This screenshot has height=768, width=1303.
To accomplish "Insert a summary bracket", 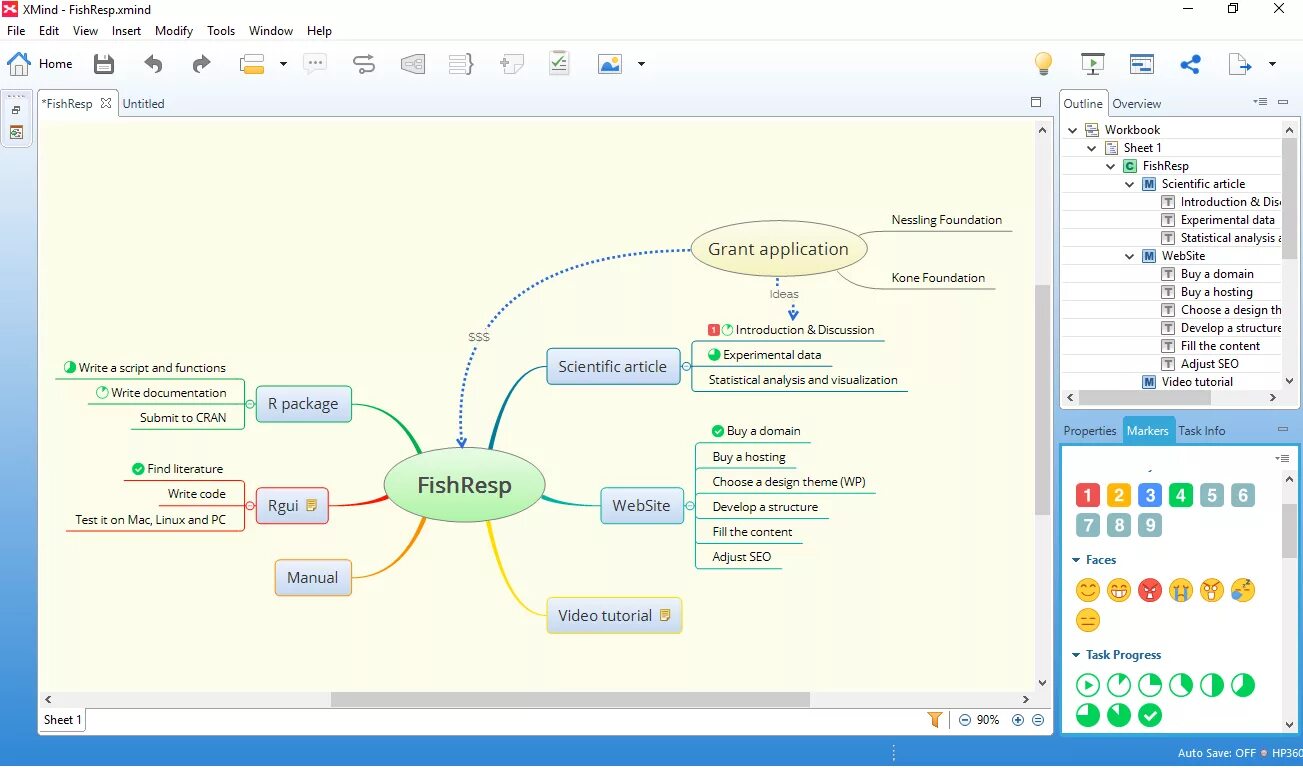I will coord(461,64).
